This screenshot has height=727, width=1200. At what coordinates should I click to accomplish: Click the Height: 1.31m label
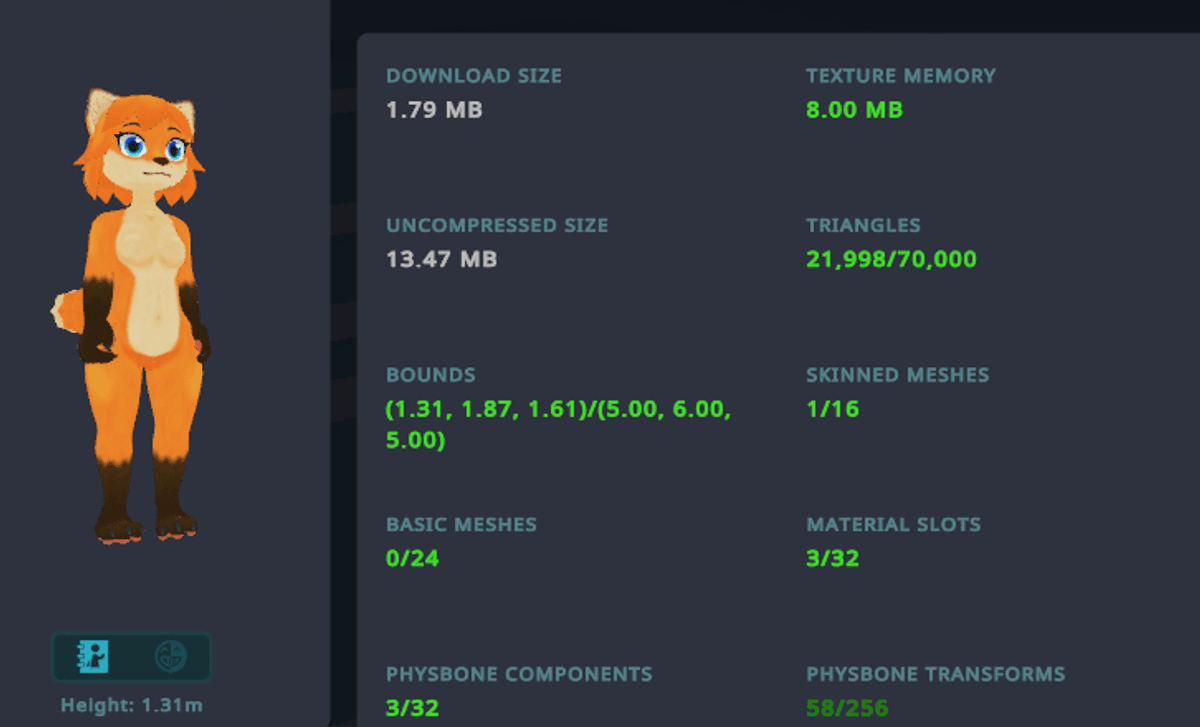(x=131, y=705)
